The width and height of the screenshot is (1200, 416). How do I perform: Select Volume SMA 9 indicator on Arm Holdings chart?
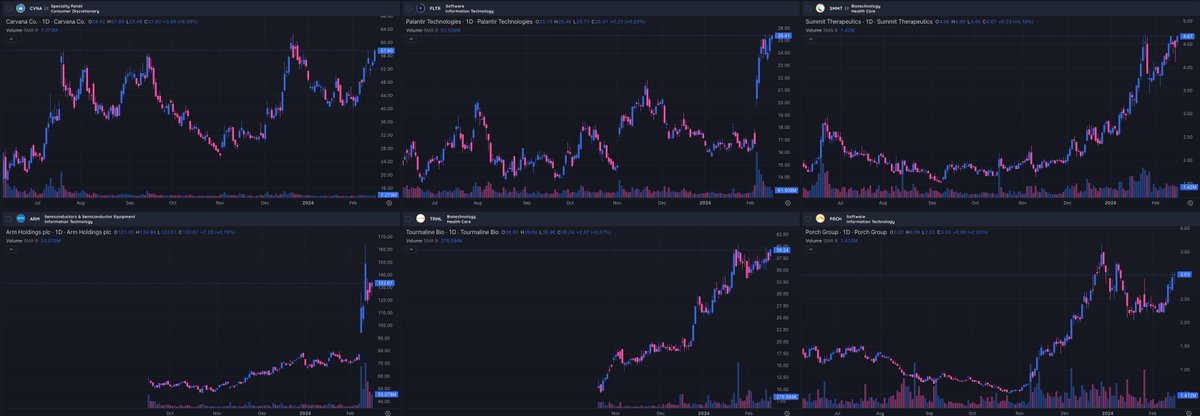click(x=24, y=240)
